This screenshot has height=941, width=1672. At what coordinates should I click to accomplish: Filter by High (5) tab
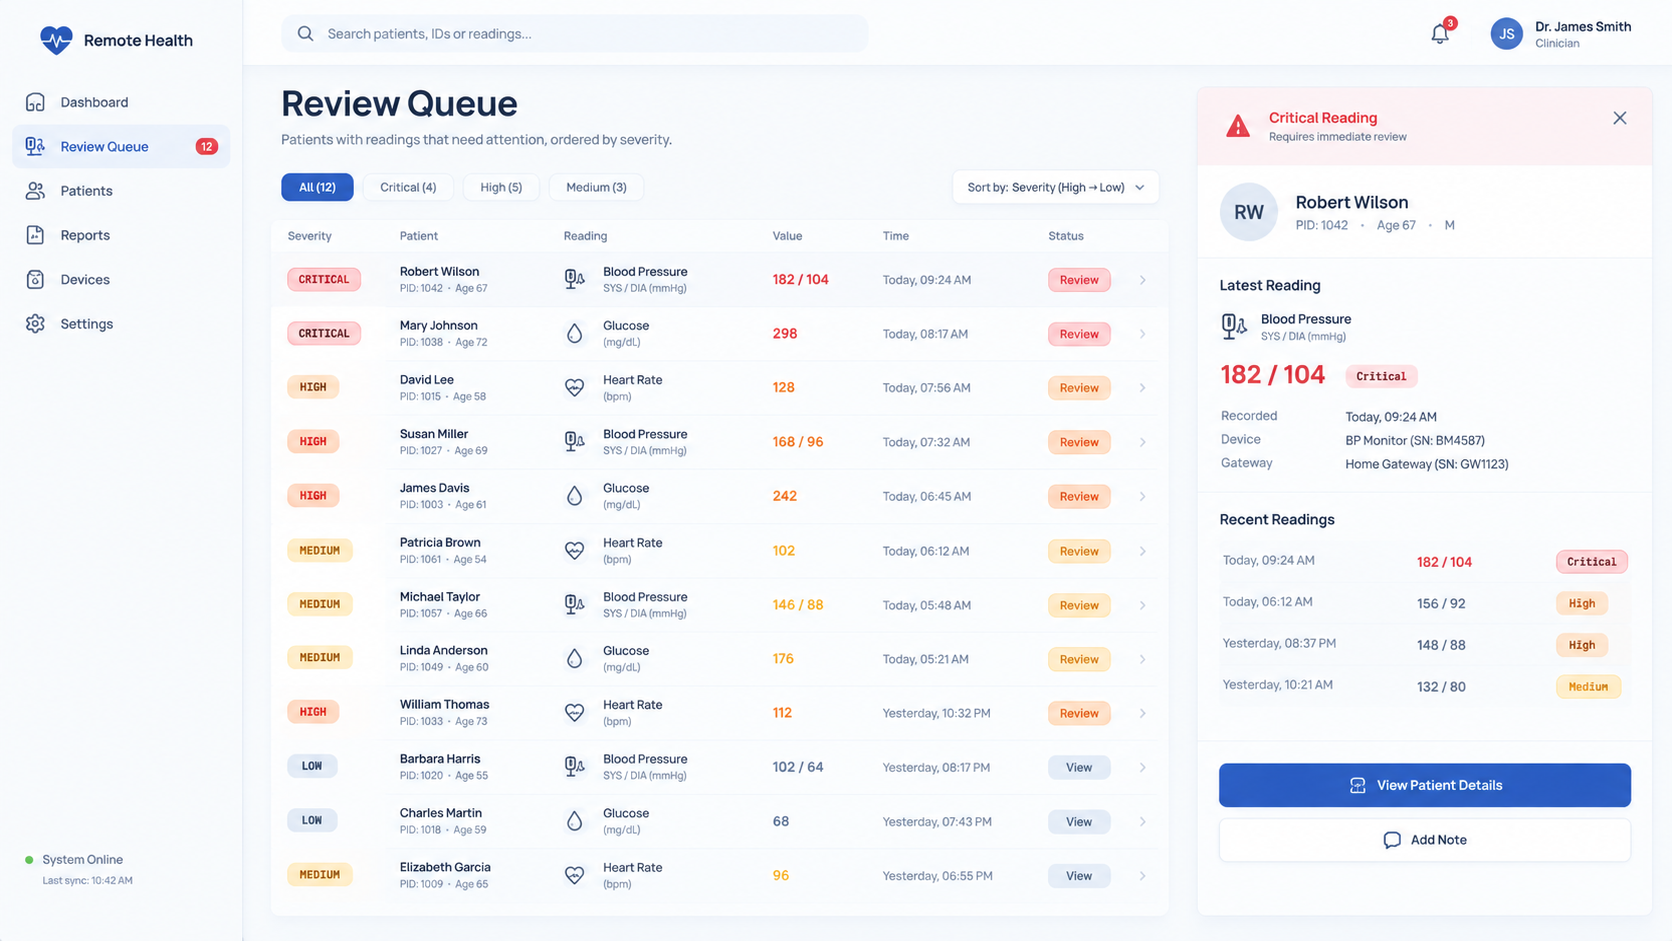(x=501, y=187)
